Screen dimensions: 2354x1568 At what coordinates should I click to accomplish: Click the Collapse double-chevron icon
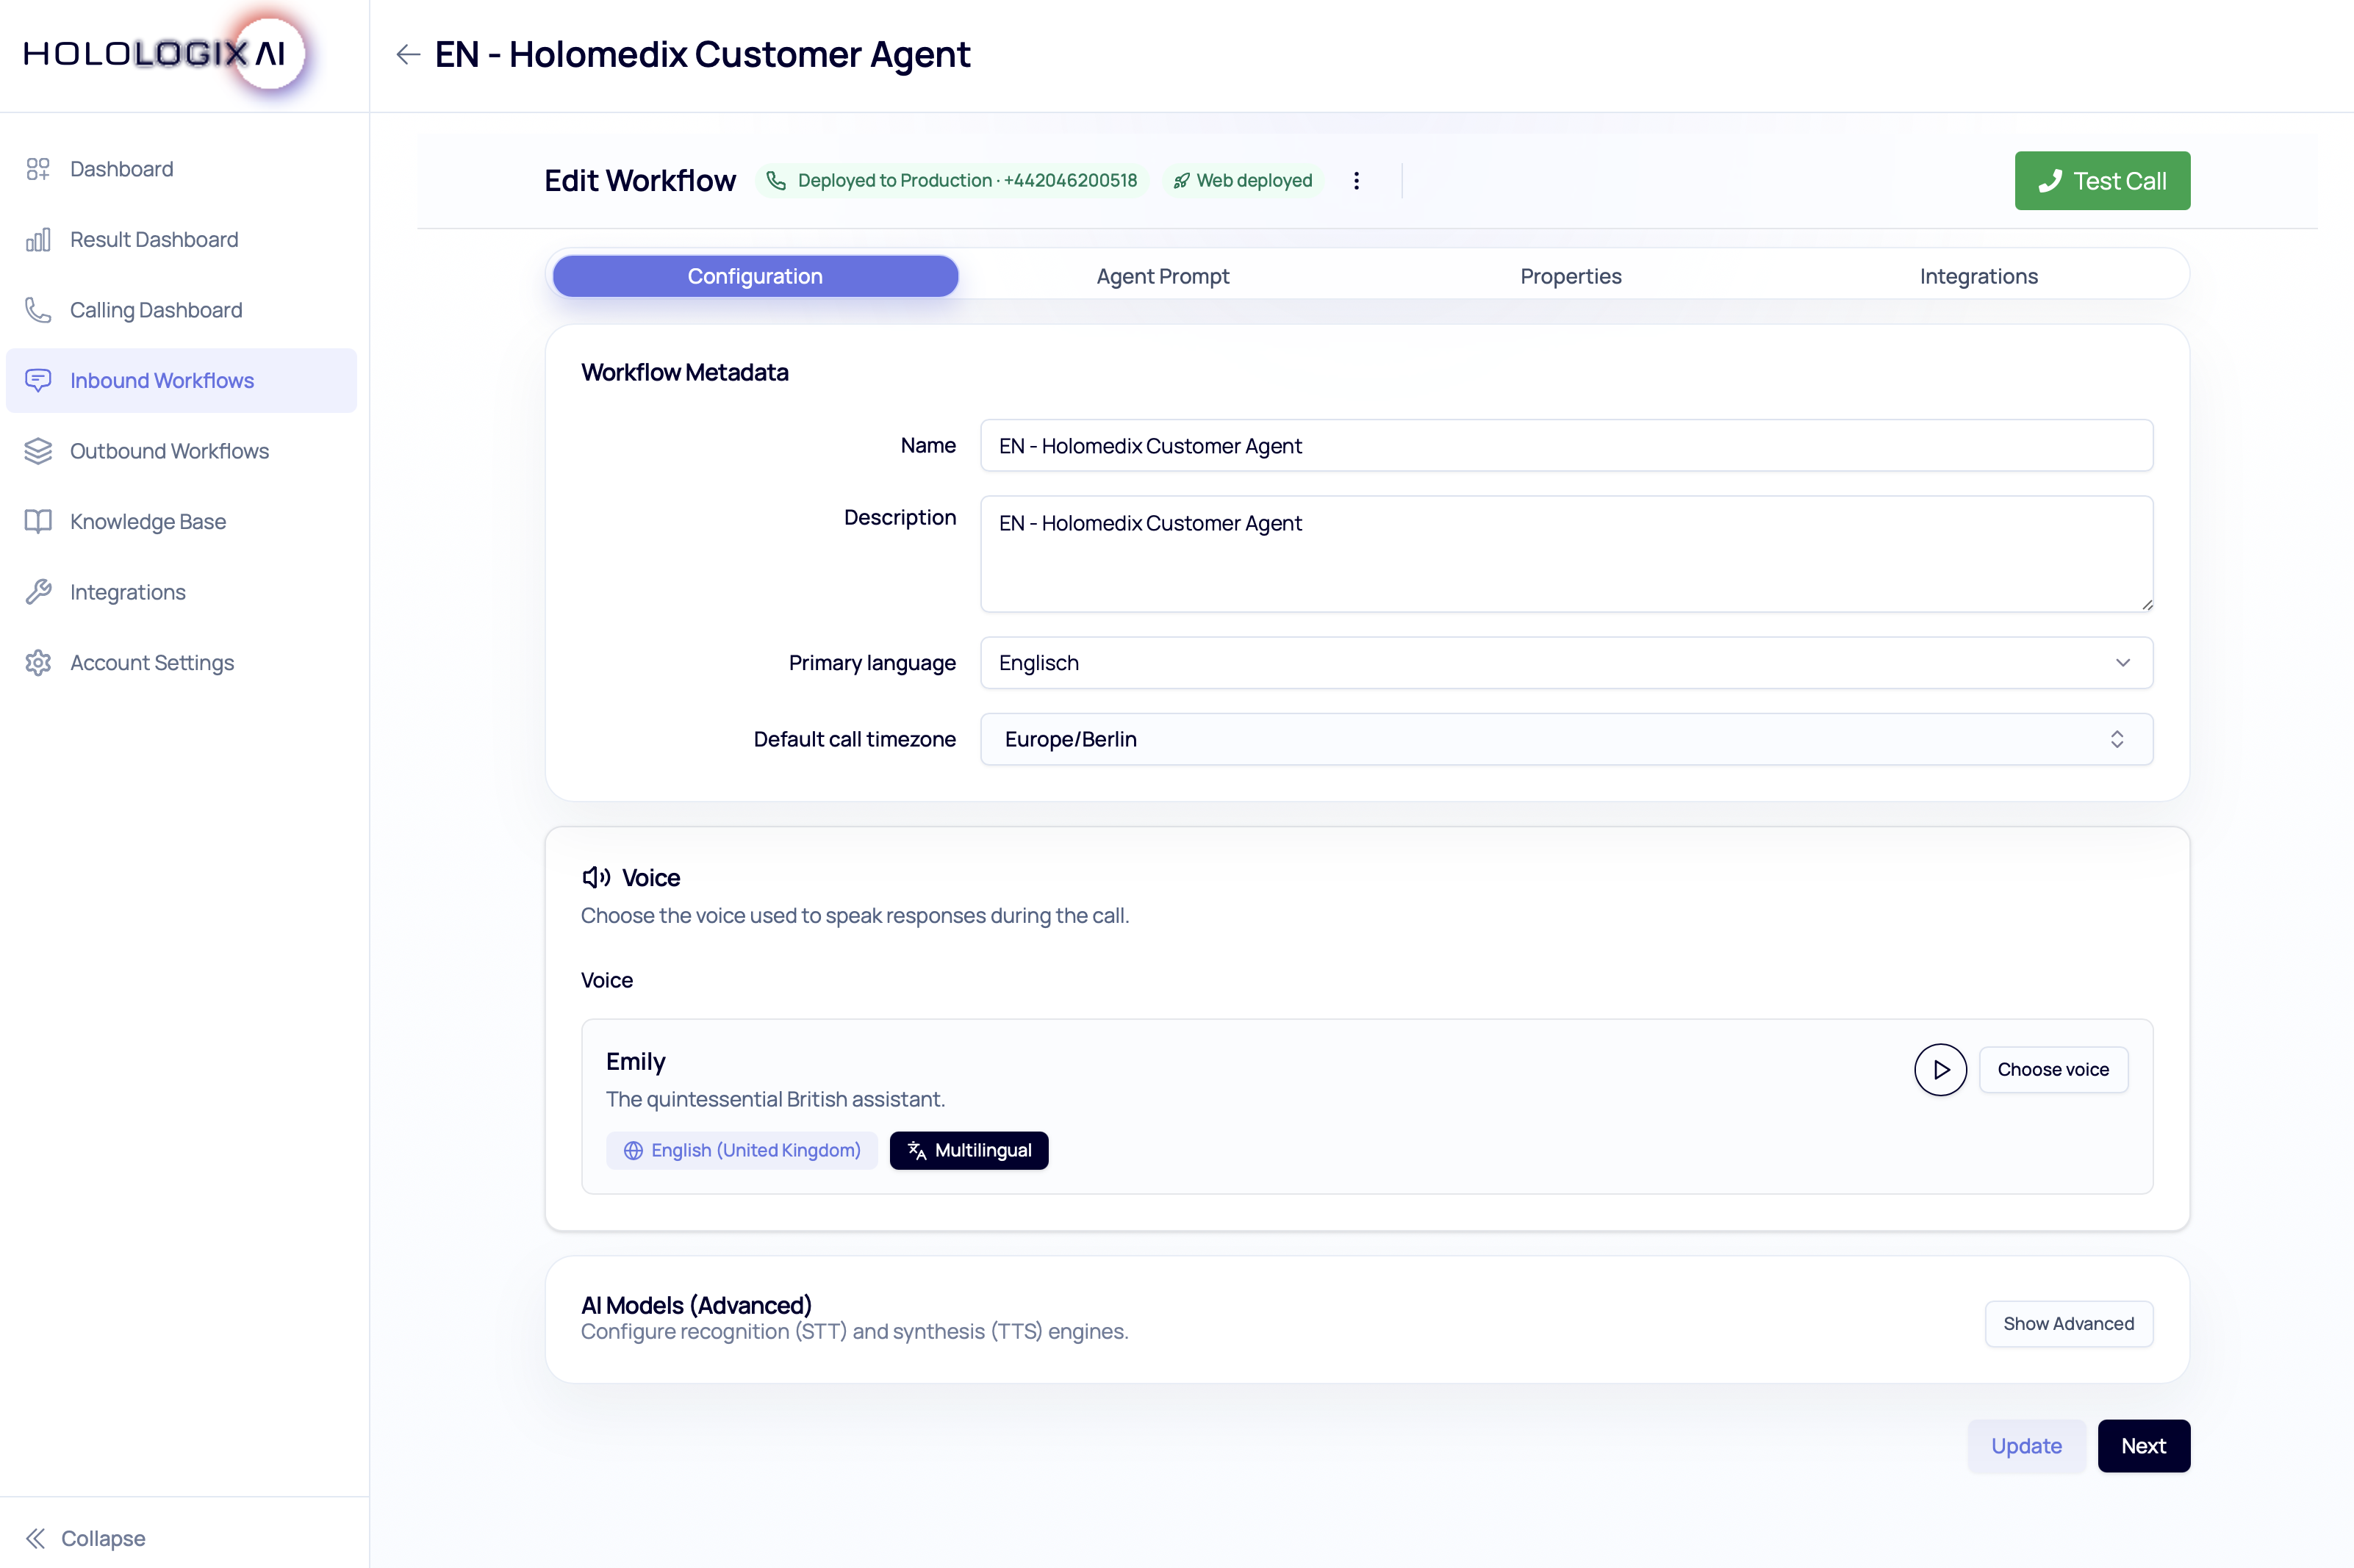click(35, 1538)
